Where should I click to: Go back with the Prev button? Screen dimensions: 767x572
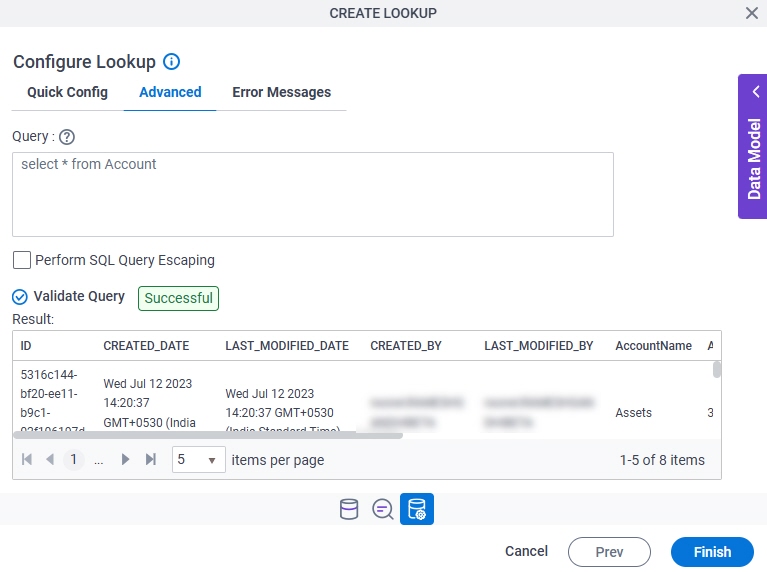609,552
